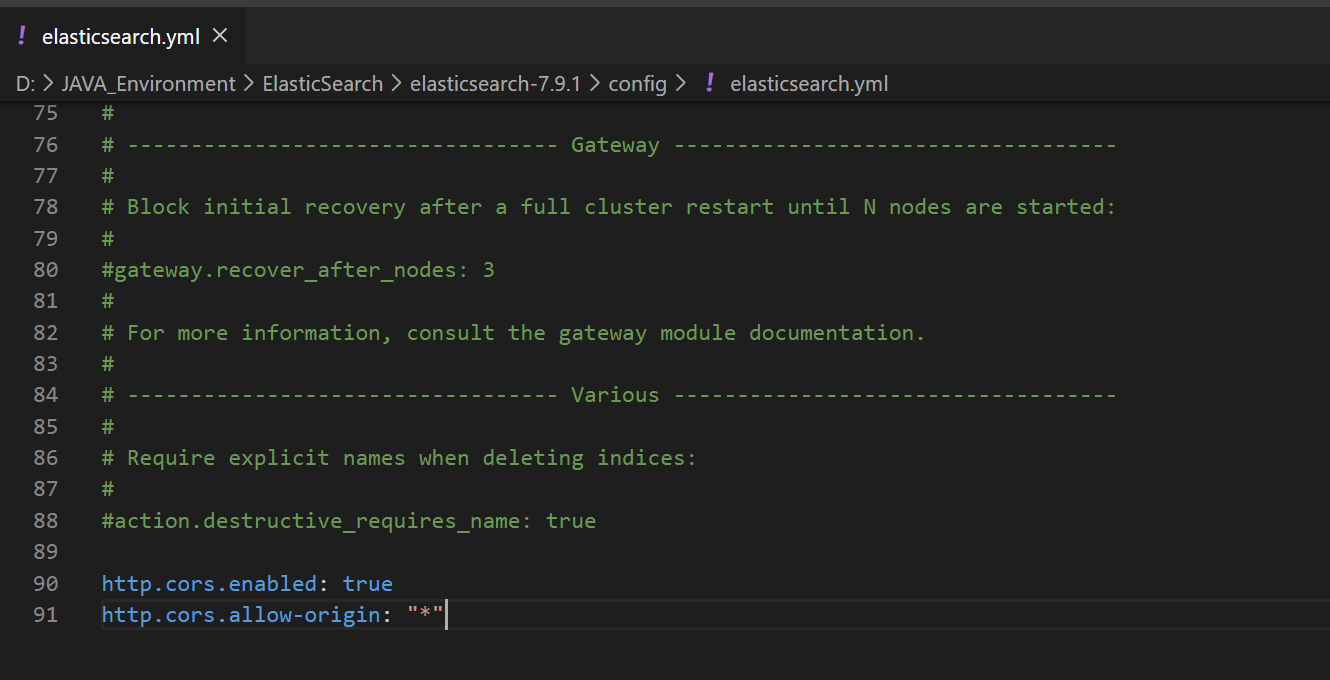
Task: Click the 'Require explicit names when deleting indices' comment
Action: click(399, 458)
